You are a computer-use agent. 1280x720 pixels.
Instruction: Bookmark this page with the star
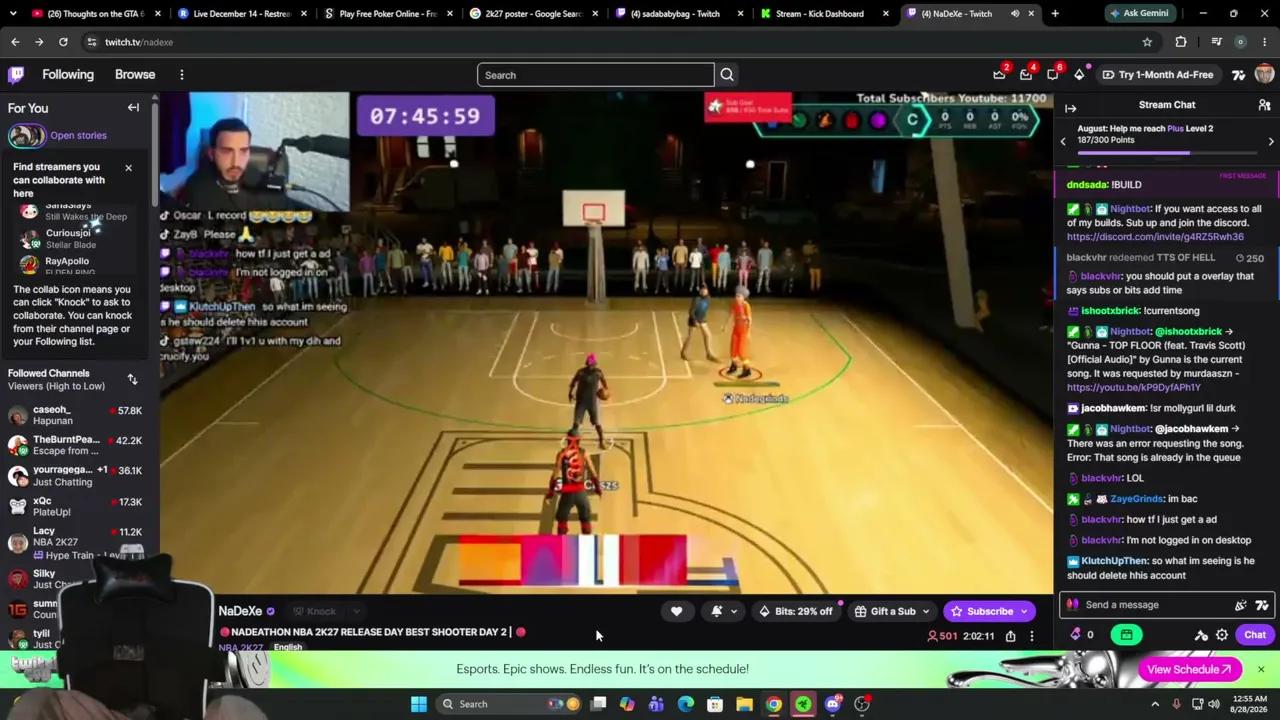[1147, 42]
